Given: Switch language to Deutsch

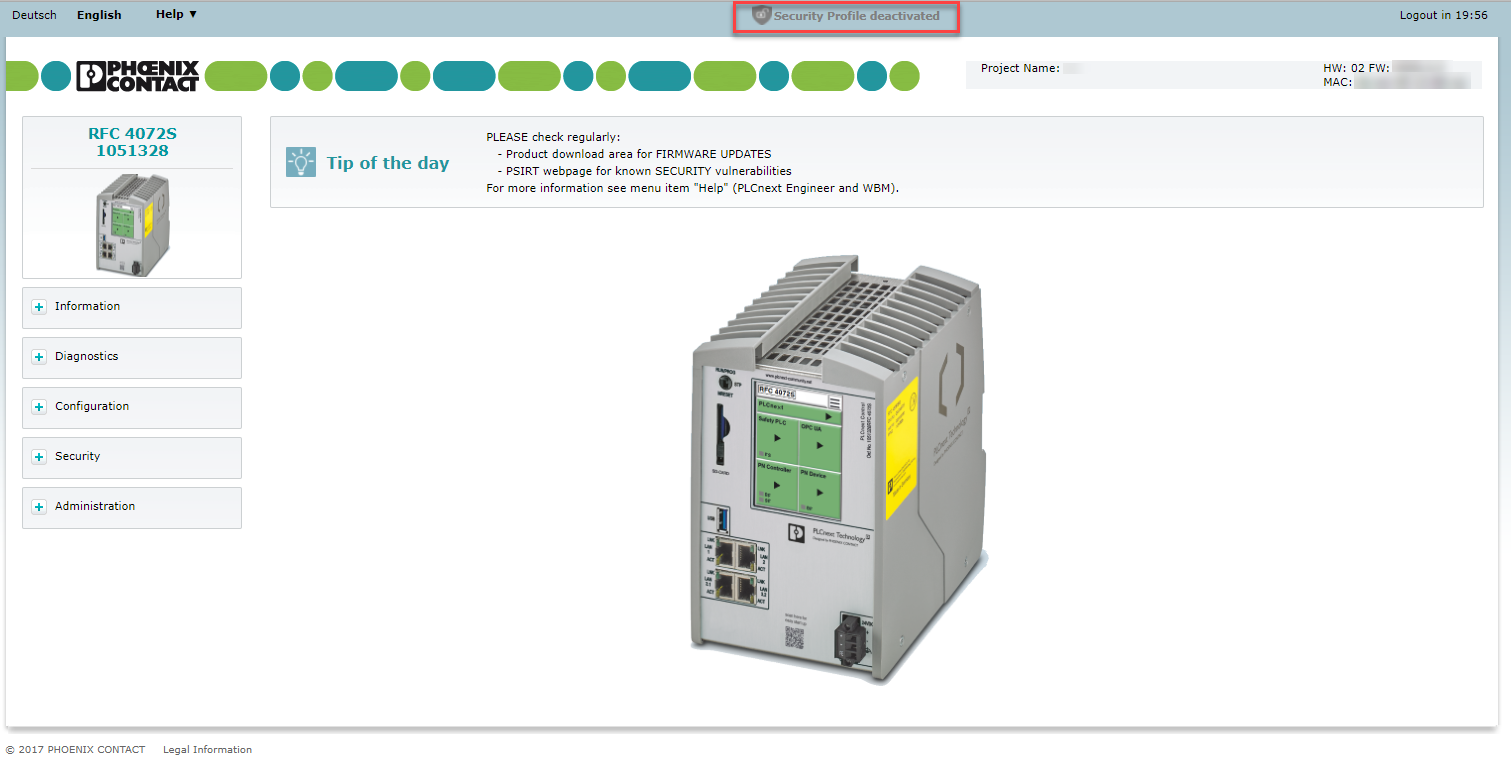Looking at the screenshot, I should [x=34, y=15].
